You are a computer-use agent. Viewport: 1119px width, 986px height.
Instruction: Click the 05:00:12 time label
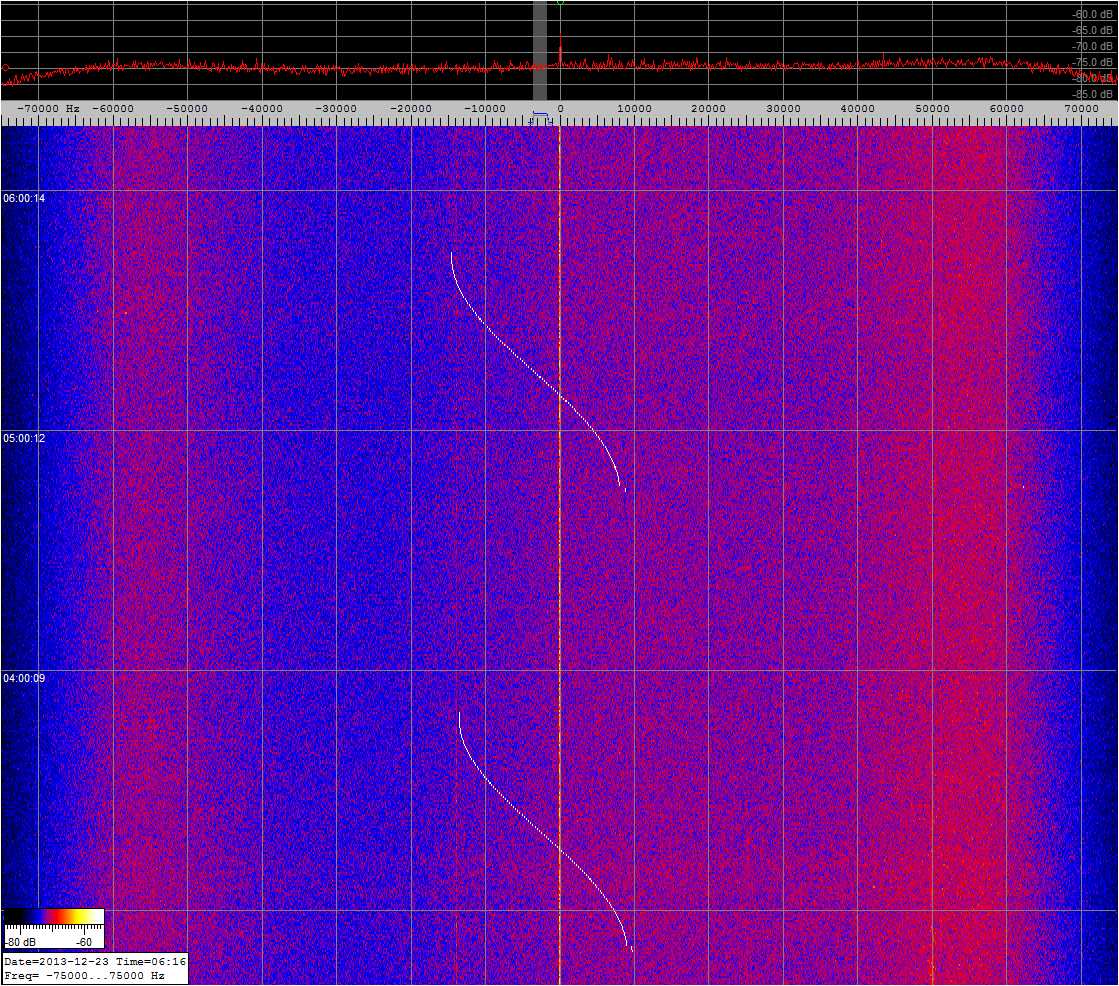[x=24, y=438]
